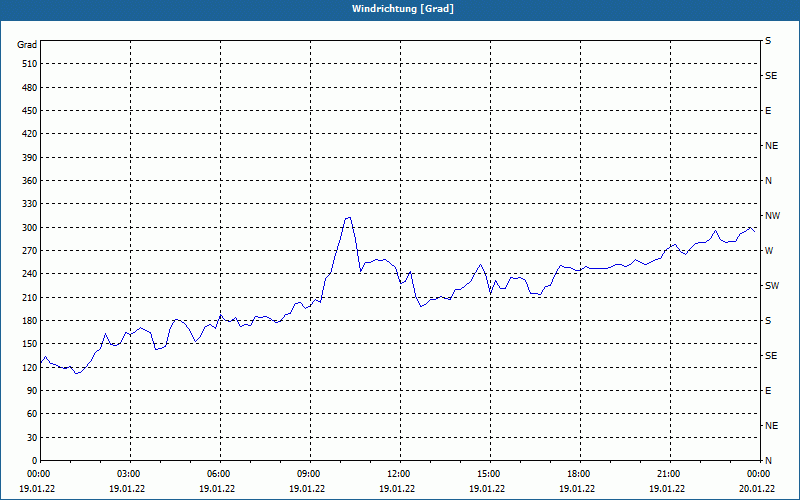Click the Grad unit label on y-axis
This screenshot has height=500, width=800.
[x=27, y=45]
